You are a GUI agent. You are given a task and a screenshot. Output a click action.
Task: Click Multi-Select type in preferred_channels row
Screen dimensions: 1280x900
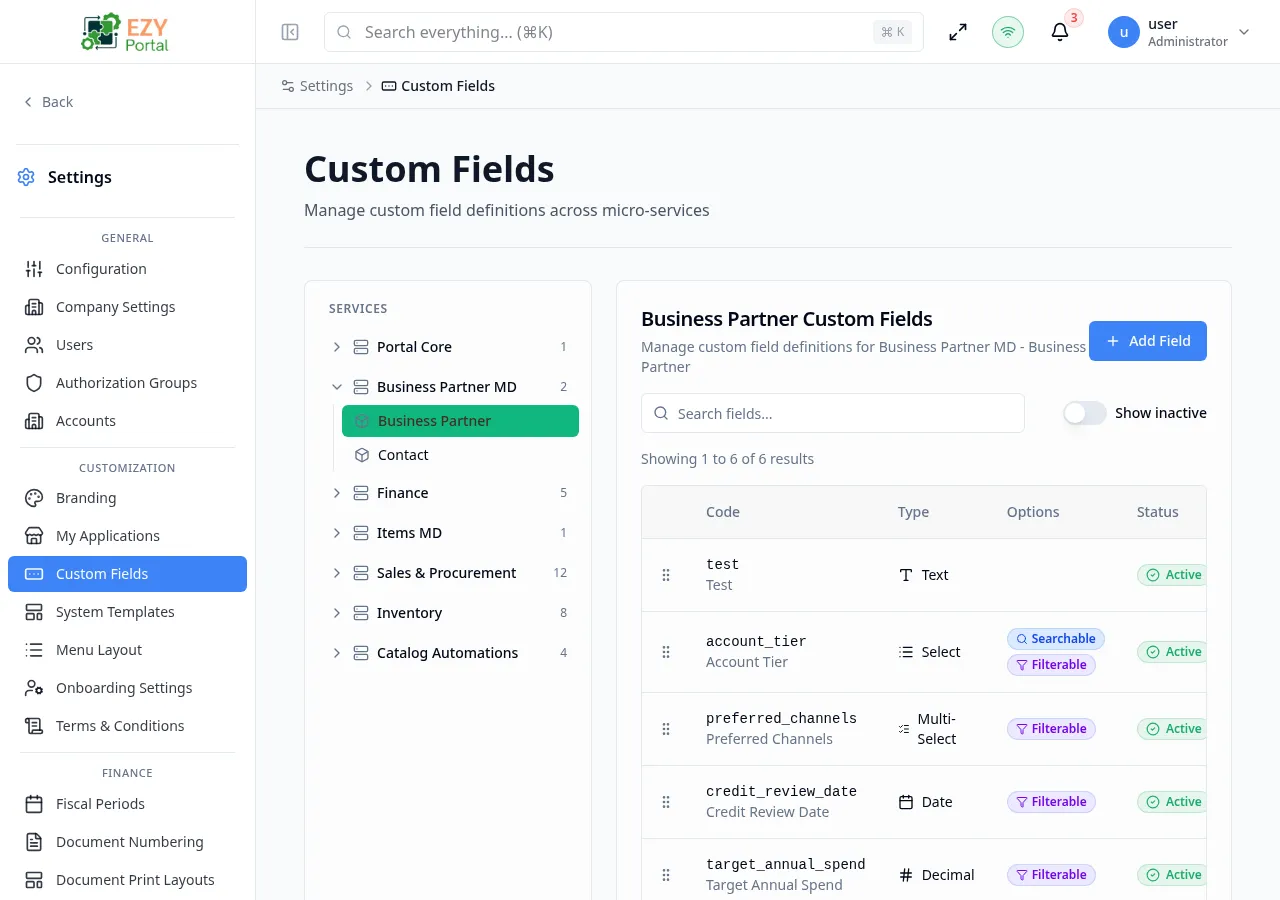pos(928,729)
